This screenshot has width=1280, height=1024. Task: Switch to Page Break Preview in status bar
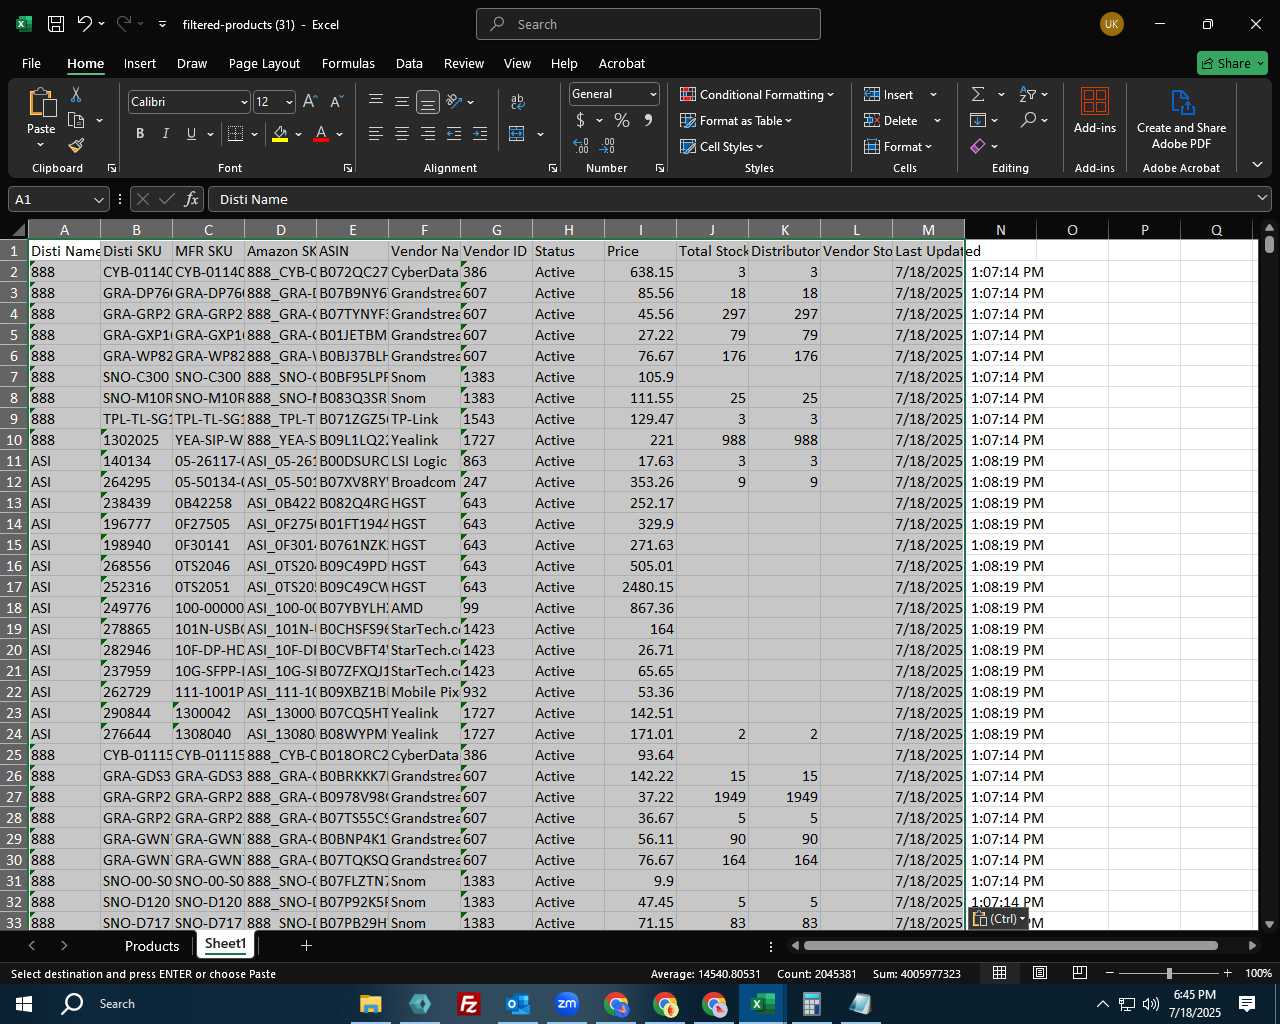1080,973
